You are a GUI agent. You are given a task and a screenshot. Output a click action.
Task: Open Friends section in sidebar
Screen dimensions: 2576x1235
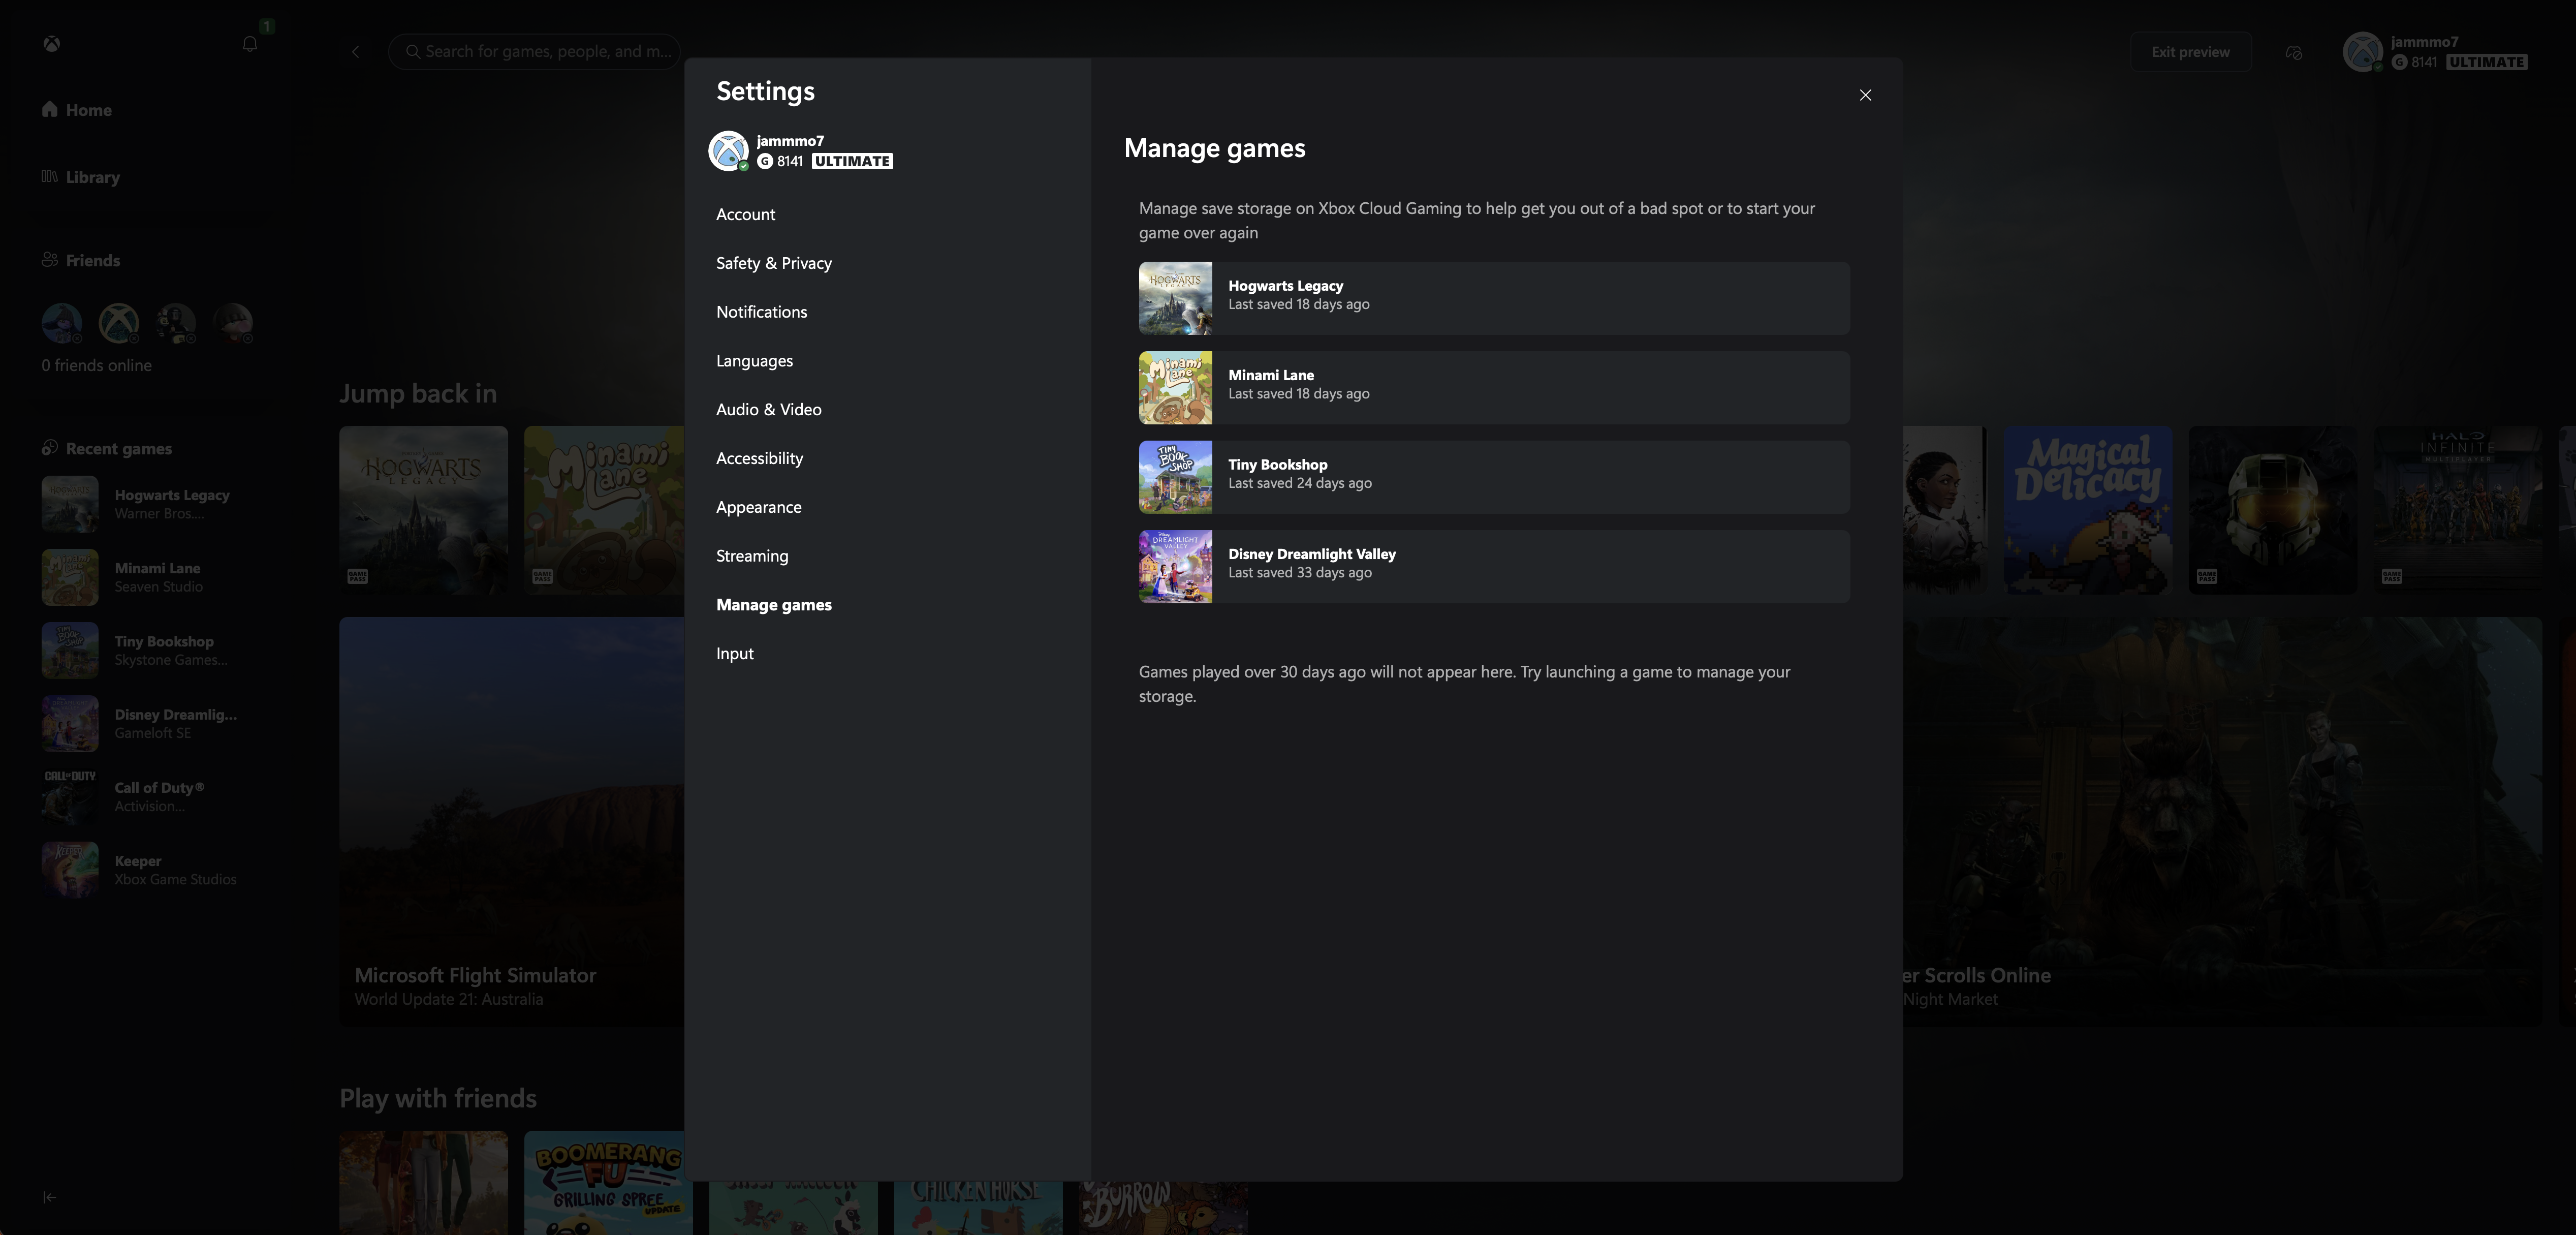80,260
